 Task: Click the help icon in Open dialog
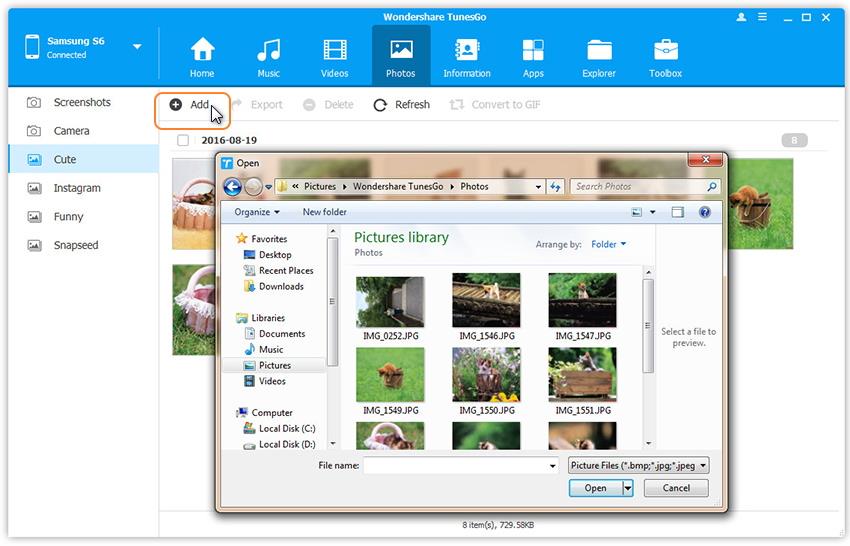click(704, 212)
